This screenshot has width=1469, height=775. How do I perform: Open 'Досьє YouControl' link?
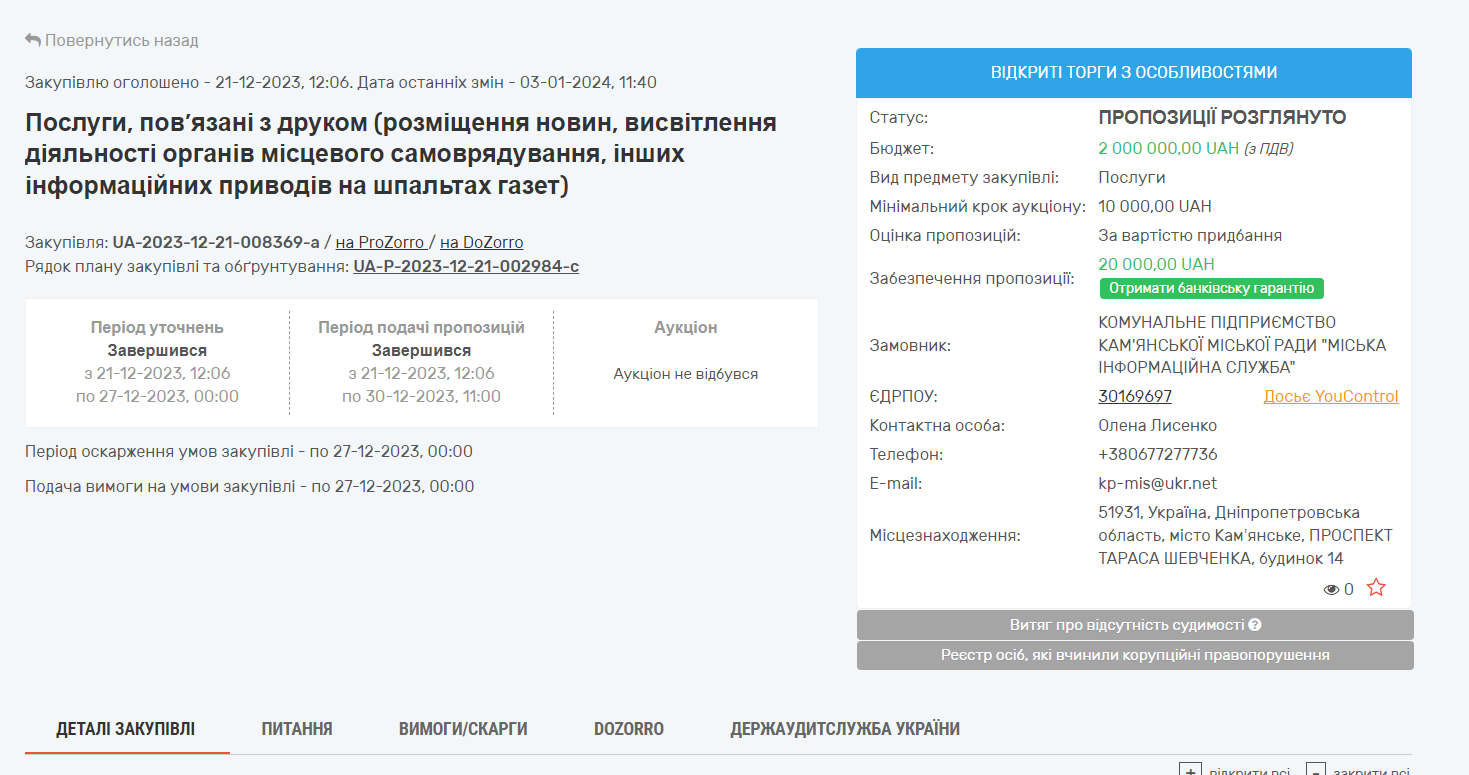pyautogui.click(x=1330, y=396)
